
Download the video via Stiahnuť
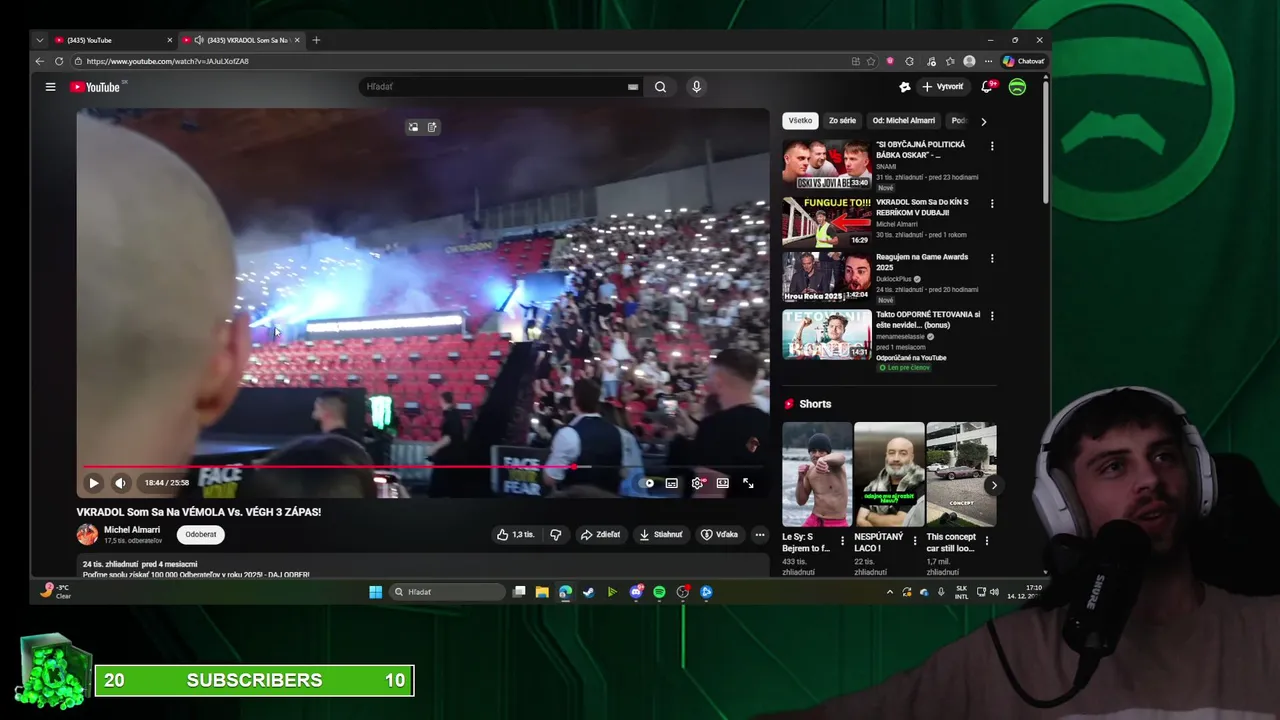[661, 534]
